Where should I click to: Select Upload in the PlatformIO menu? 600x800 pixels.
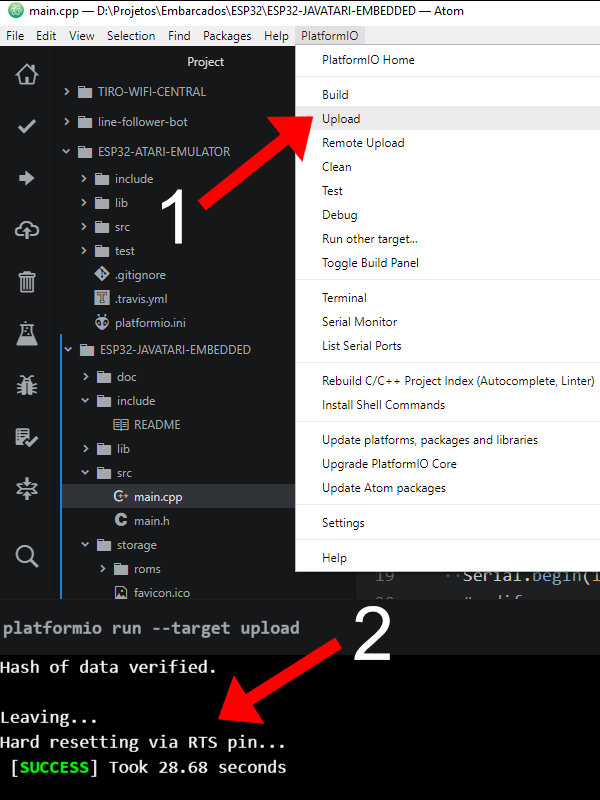341,119
